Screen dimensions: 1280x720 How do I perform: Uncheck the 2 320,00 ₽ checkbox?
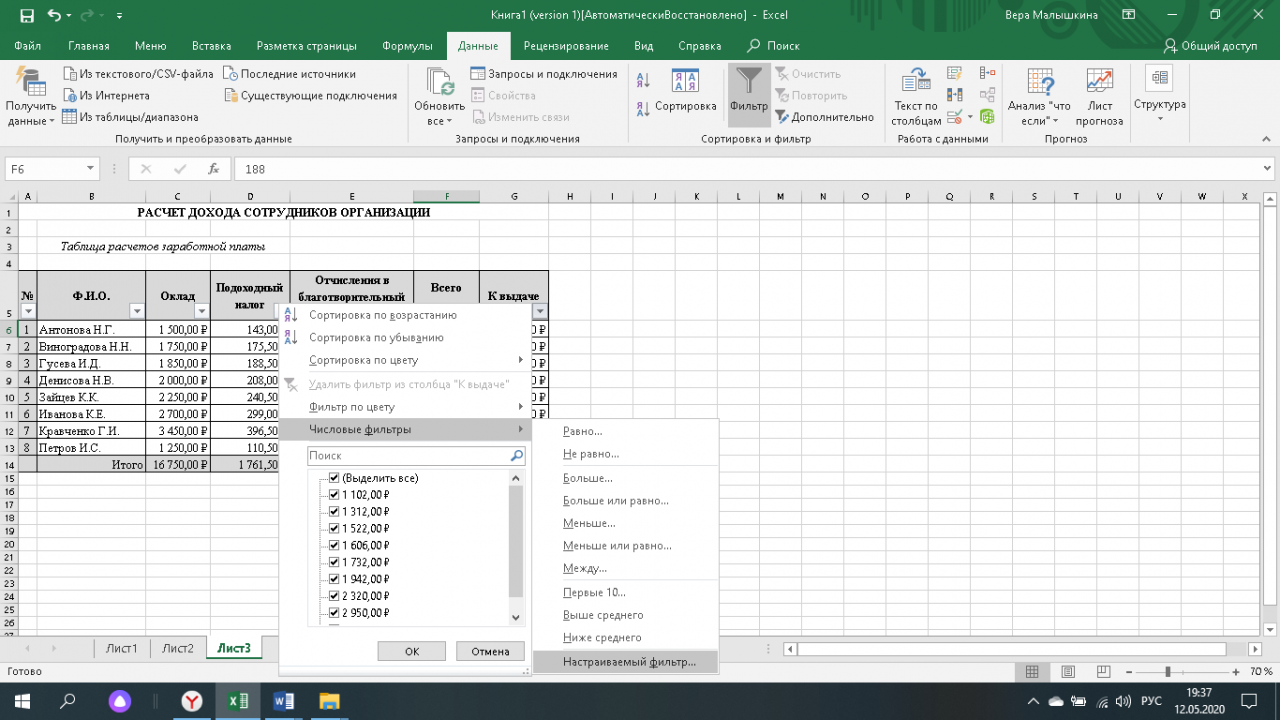pos(335,596)
